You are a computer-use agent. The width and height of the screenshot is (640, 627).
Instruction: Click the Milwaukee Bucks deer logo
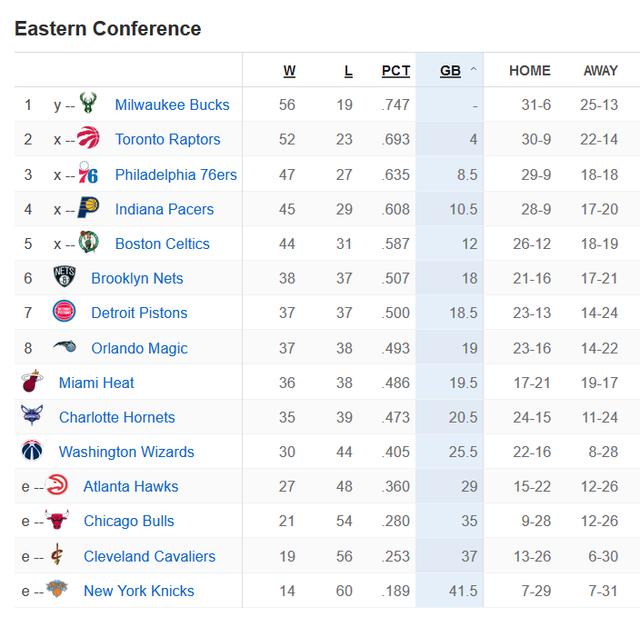pos(88,103)
